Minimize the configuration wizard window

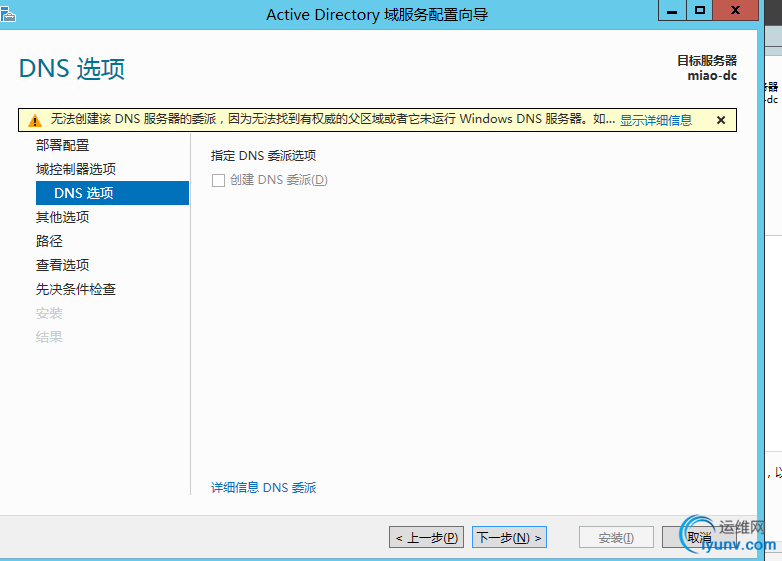point(672,10)
